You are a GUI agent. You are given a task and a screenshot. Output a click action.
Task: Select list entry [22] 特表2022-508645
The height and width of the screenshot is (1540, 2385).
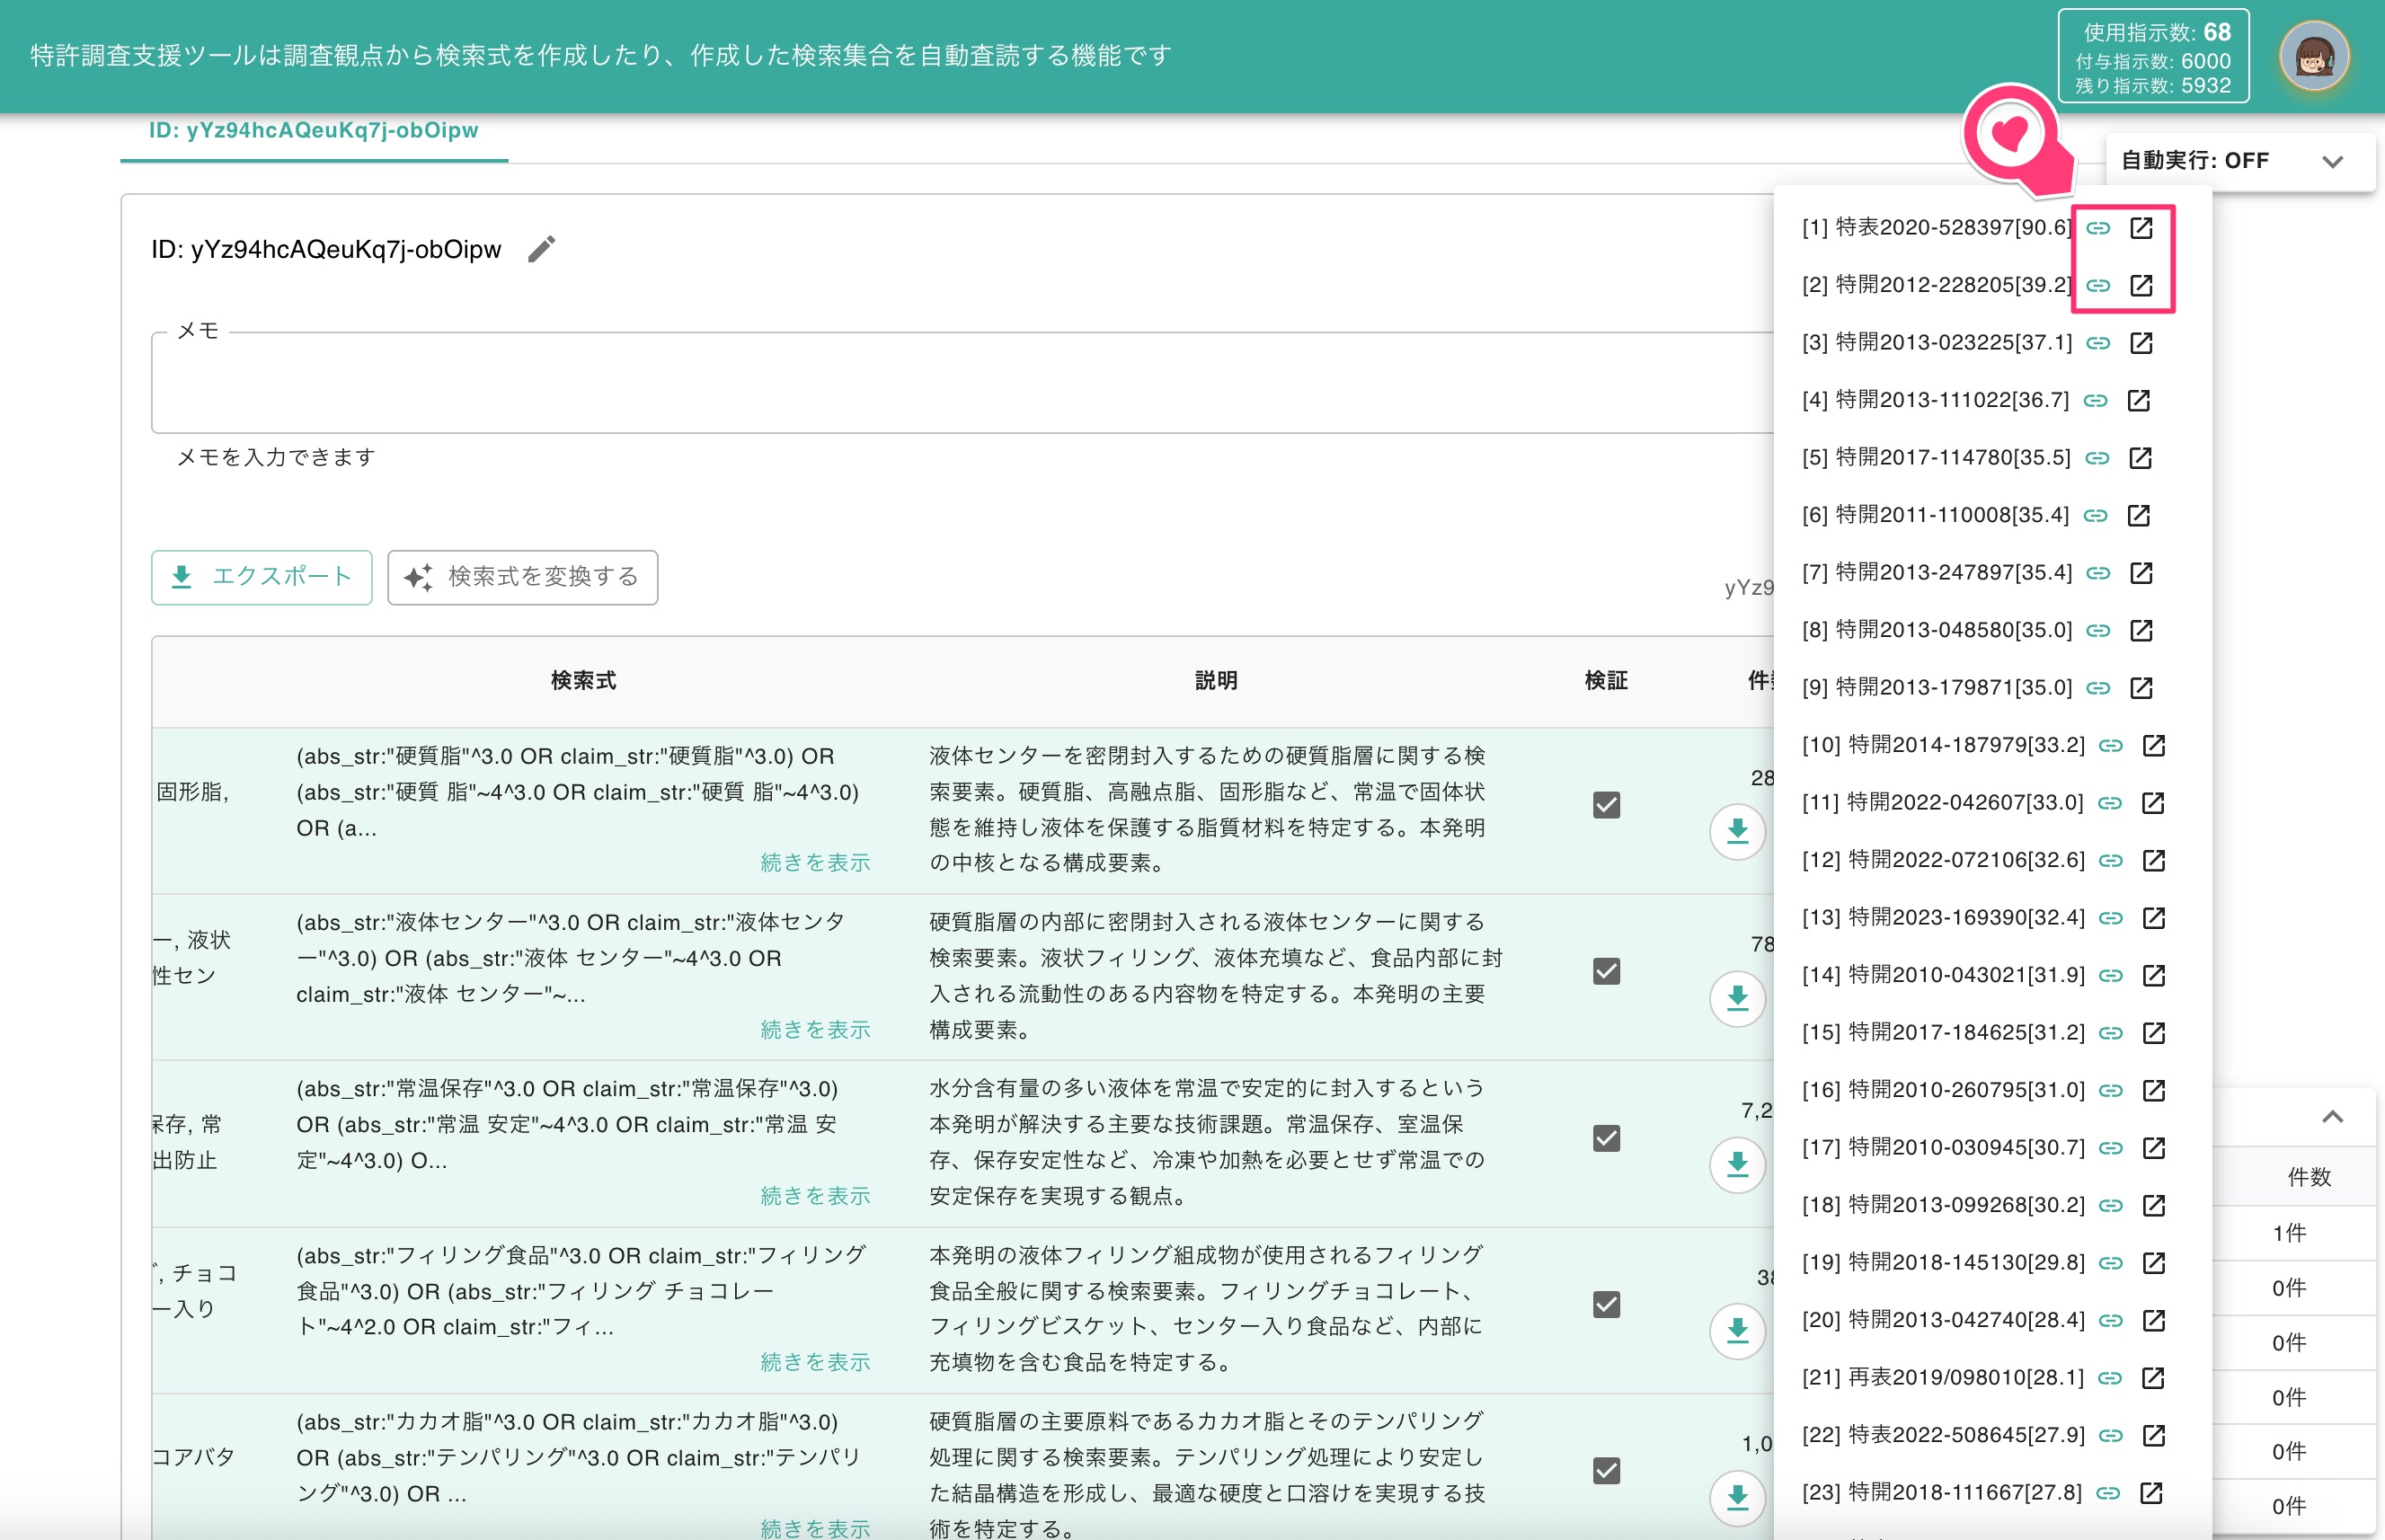pyautogui.click(x=1943, y=1435)
